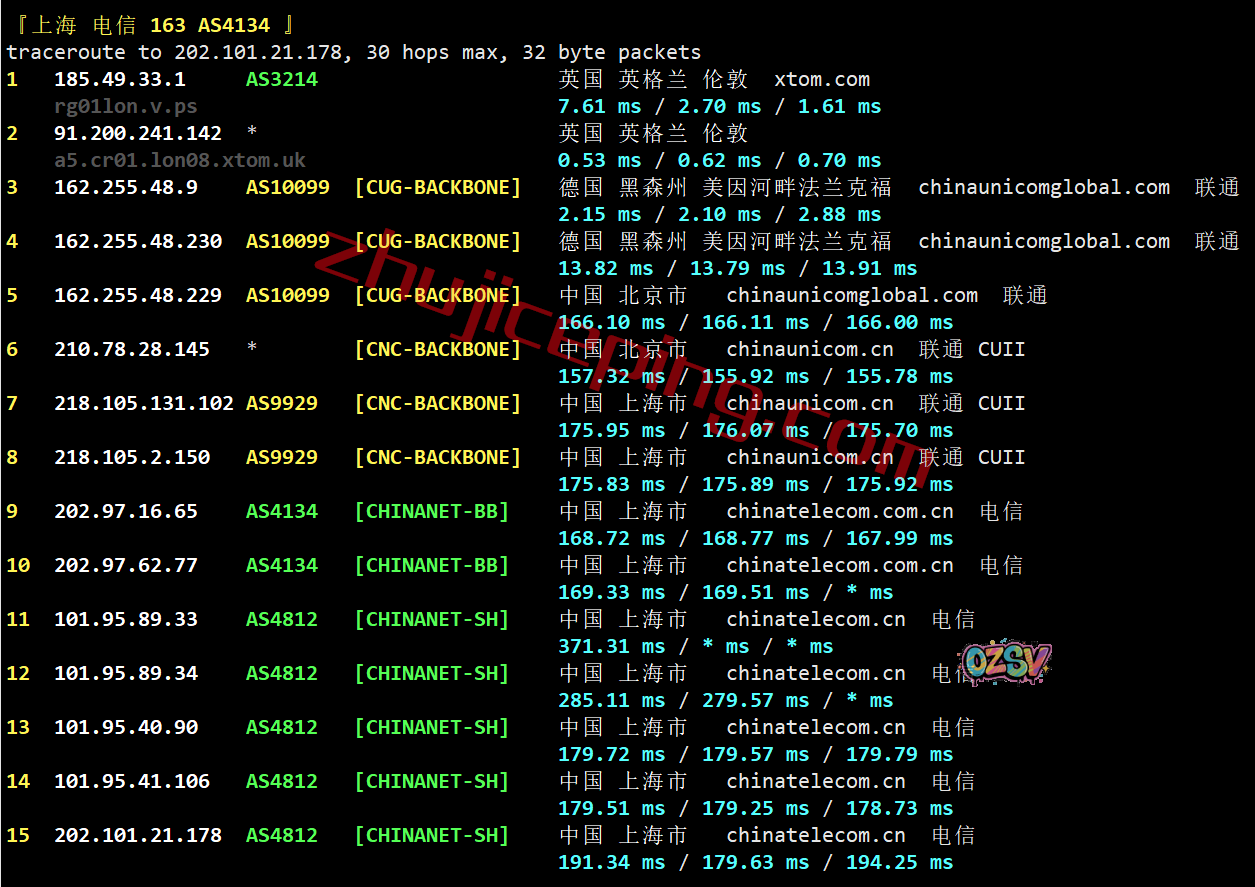
Task: Click the 371.31 ms latency value
Action: (611, 647)
